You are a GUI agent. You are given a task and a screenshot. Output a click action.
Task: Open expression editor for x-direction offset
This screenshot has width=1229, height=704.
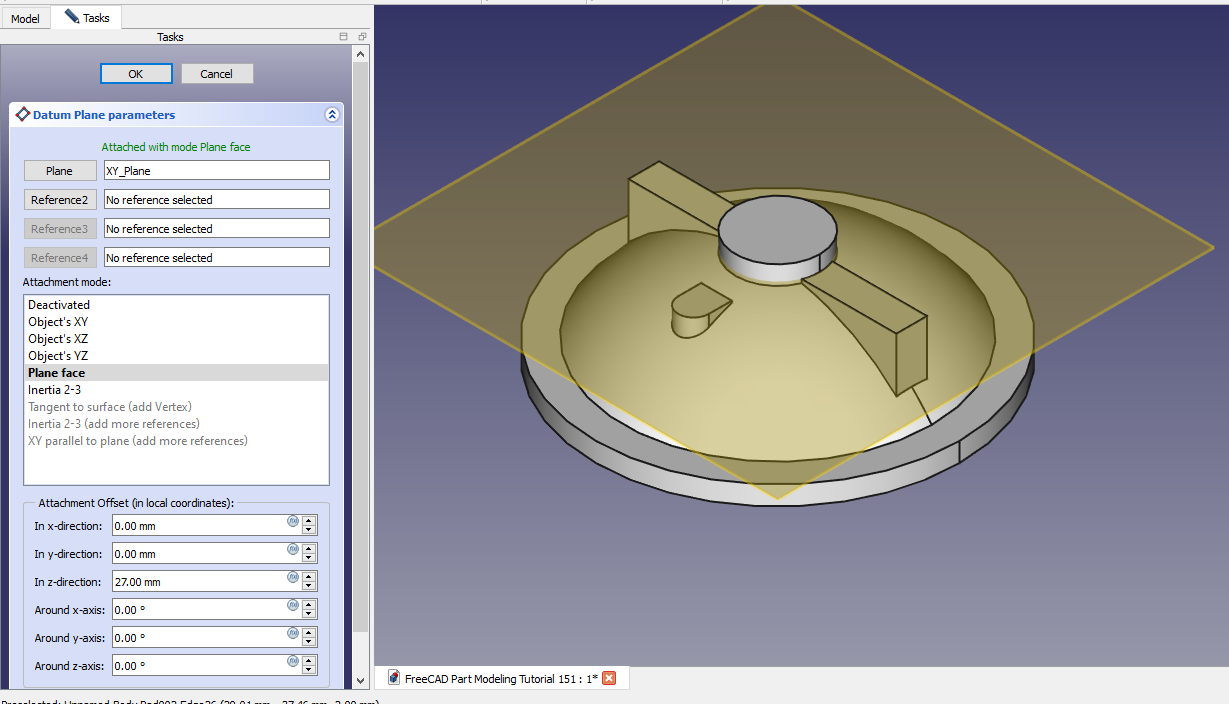[293, 521]
